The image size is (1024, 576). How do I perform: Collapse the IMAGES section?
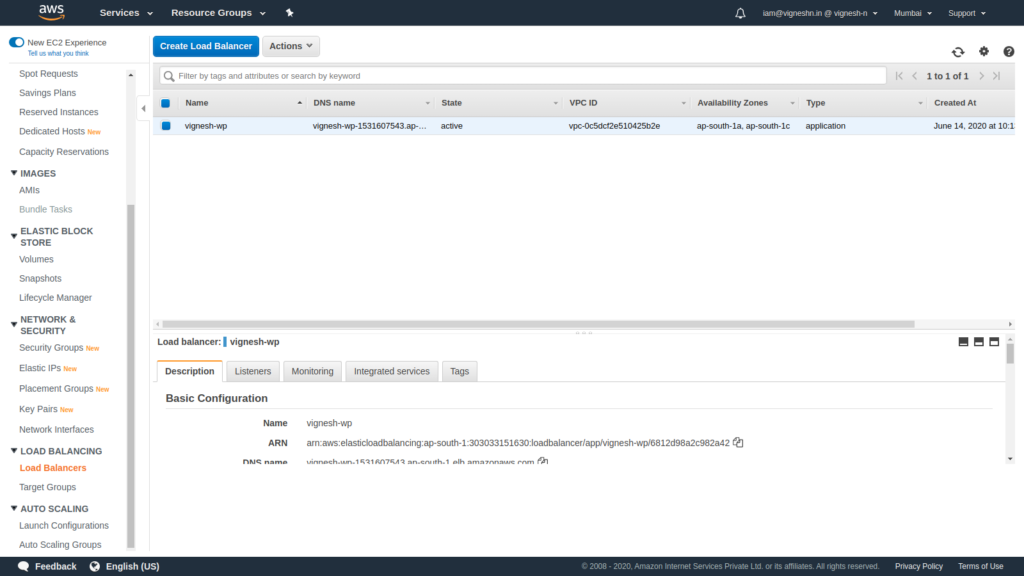point(14,173)
